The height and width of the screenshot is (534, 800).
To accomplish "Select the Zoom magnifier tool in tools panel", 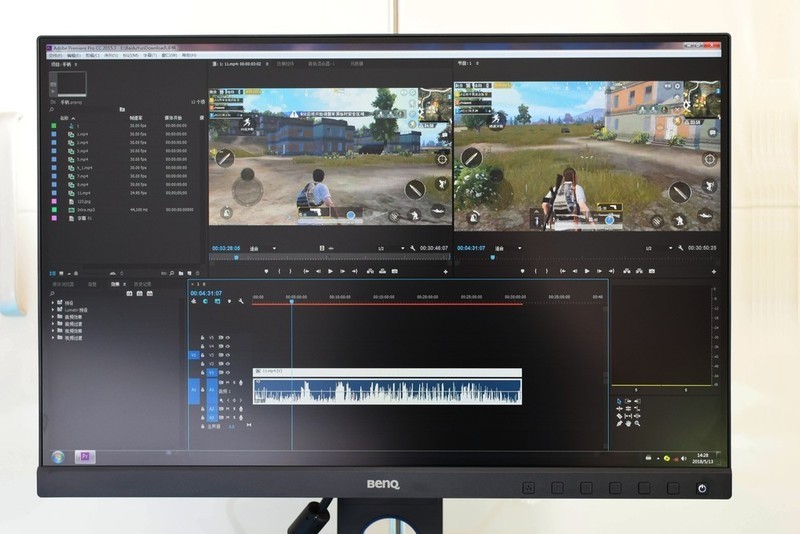I will [637, 423].
